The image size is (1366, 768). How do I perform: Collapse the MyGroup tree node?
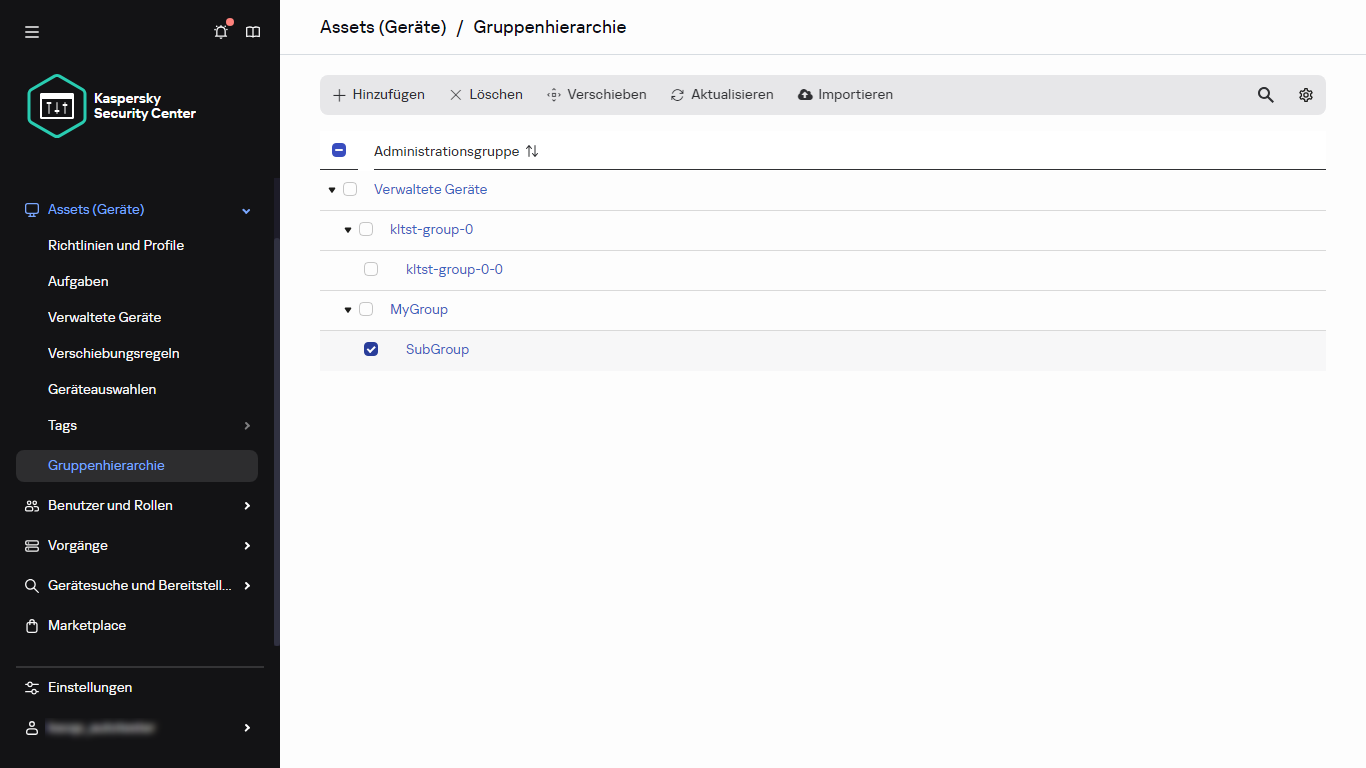point(347,309)
